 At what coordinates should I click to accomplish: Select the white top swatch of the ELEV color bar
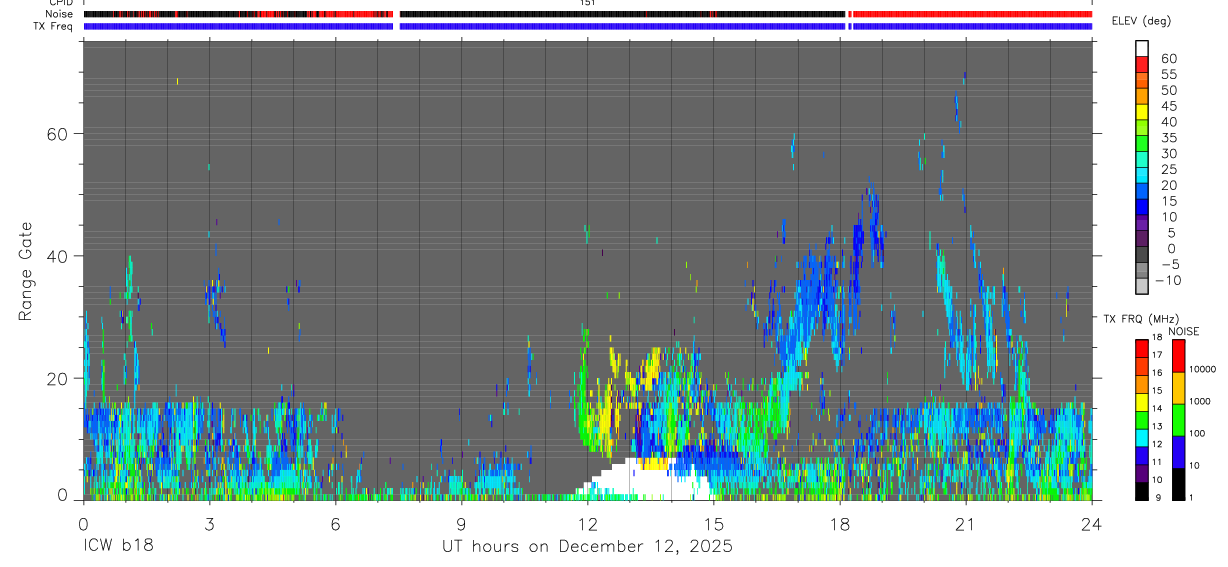(x=1142, y=48)
